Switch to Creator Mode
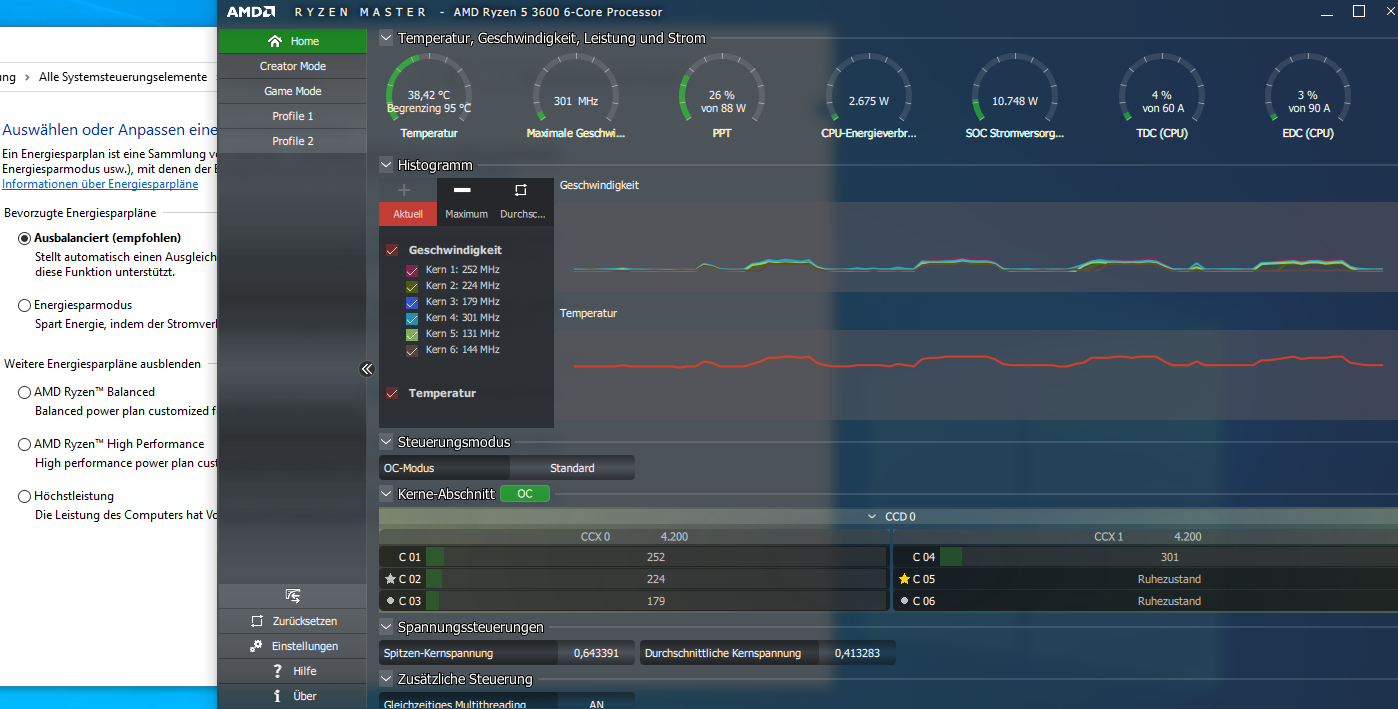Image resolution: width=1398 pixels, height=709 pixels. [x=292, y=66]
